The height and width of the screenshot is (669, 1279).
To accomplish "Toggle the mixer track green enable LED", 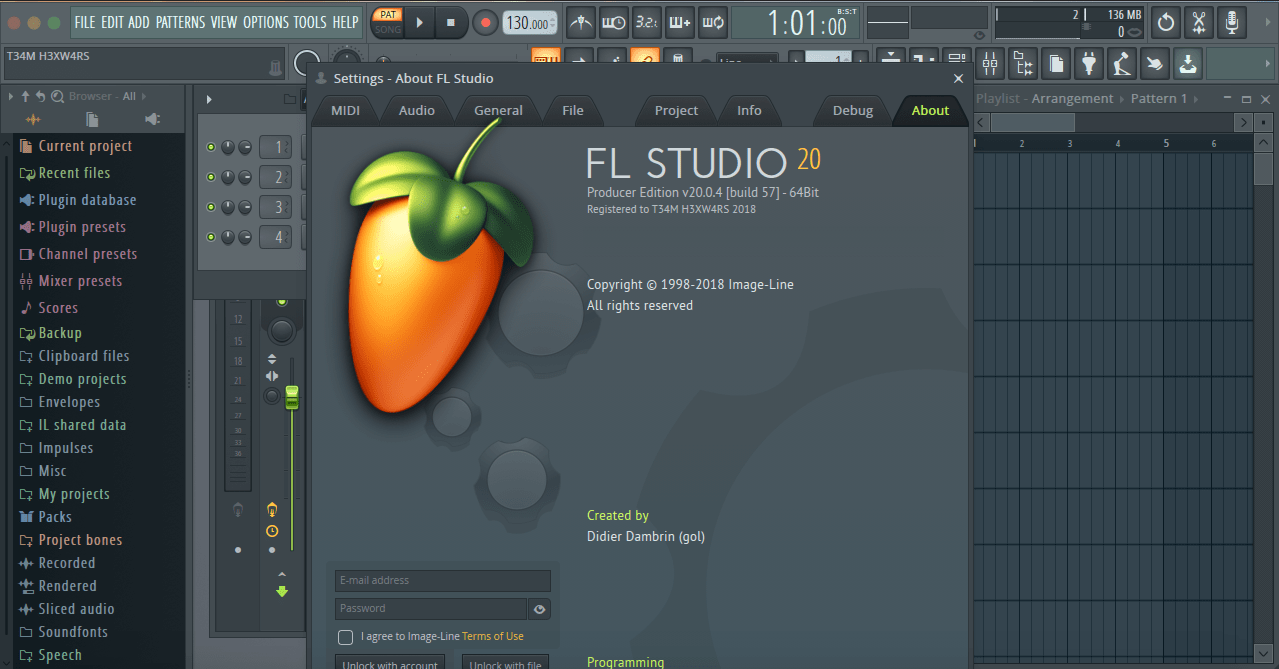I will point(281,301).
